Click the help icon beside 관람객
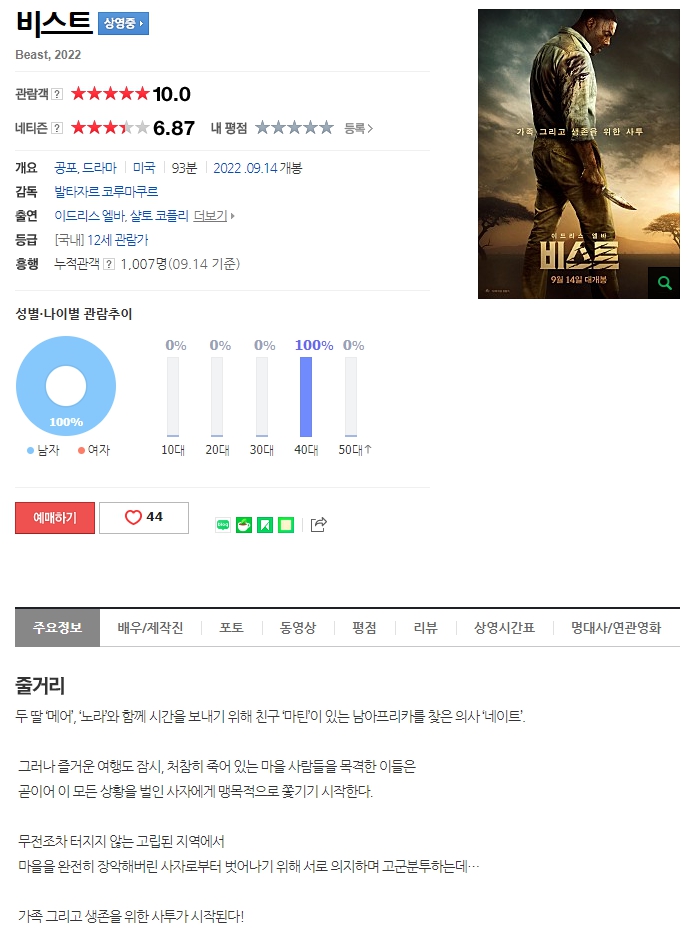689x929 pixels. click(57, 94)
